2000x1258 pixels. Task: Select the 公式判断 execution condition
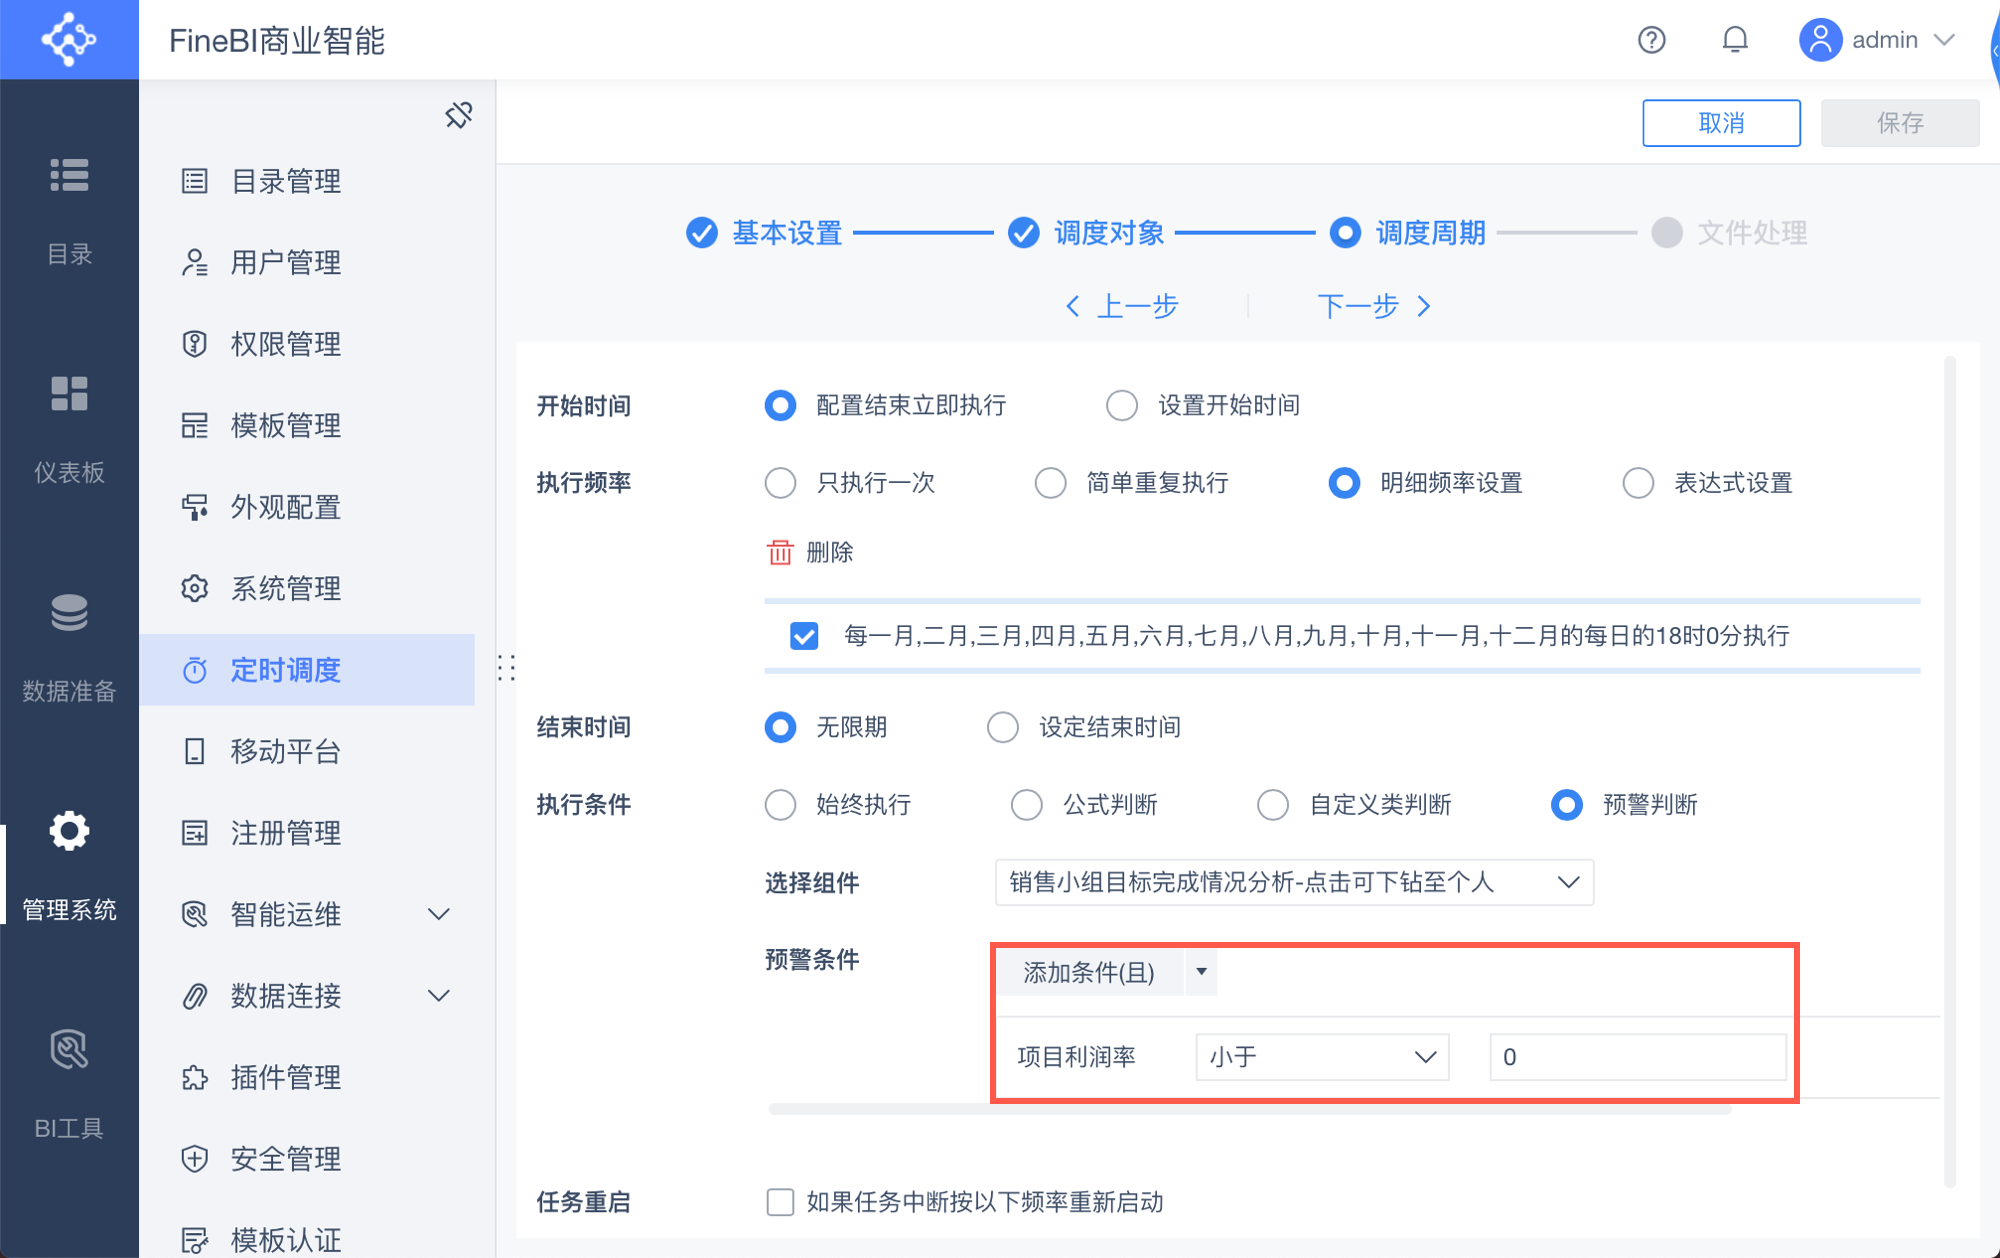[x=1027, y=805]
